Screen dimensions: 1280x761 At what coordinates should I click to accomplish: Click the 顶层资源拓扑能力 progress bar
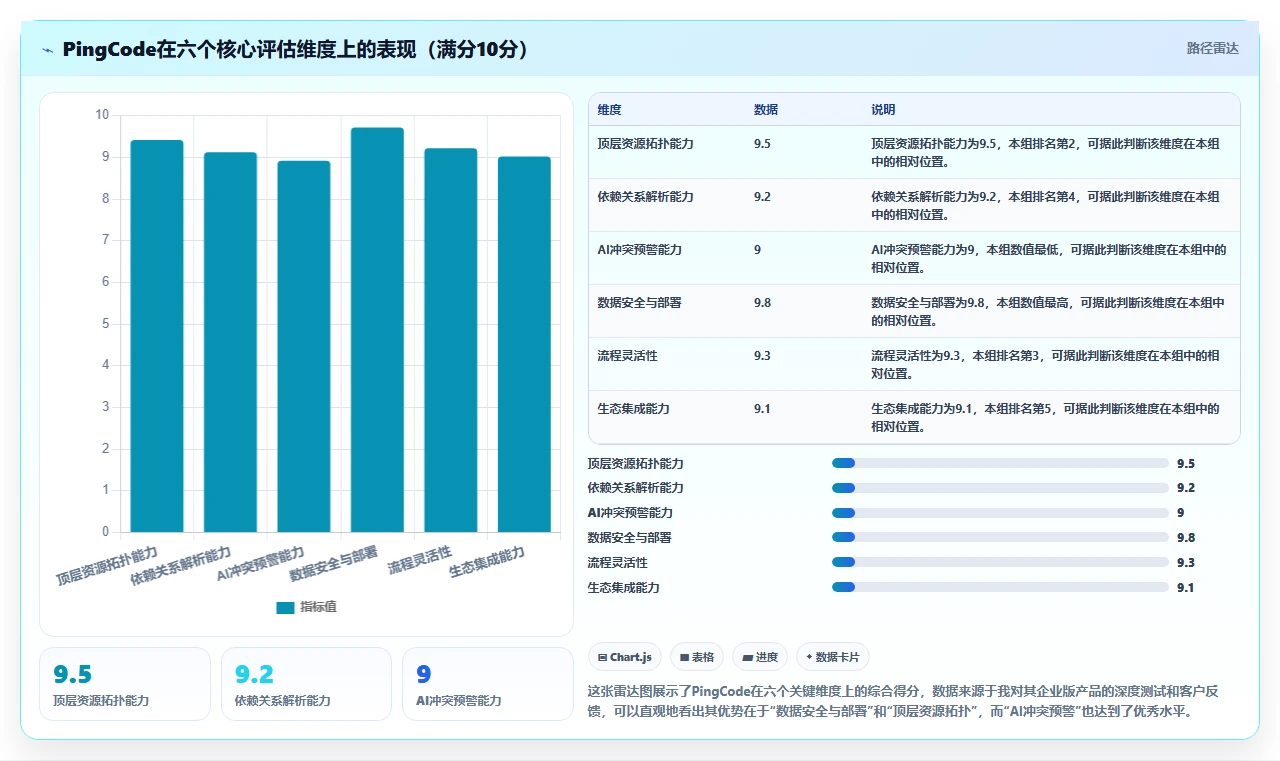1000,463
